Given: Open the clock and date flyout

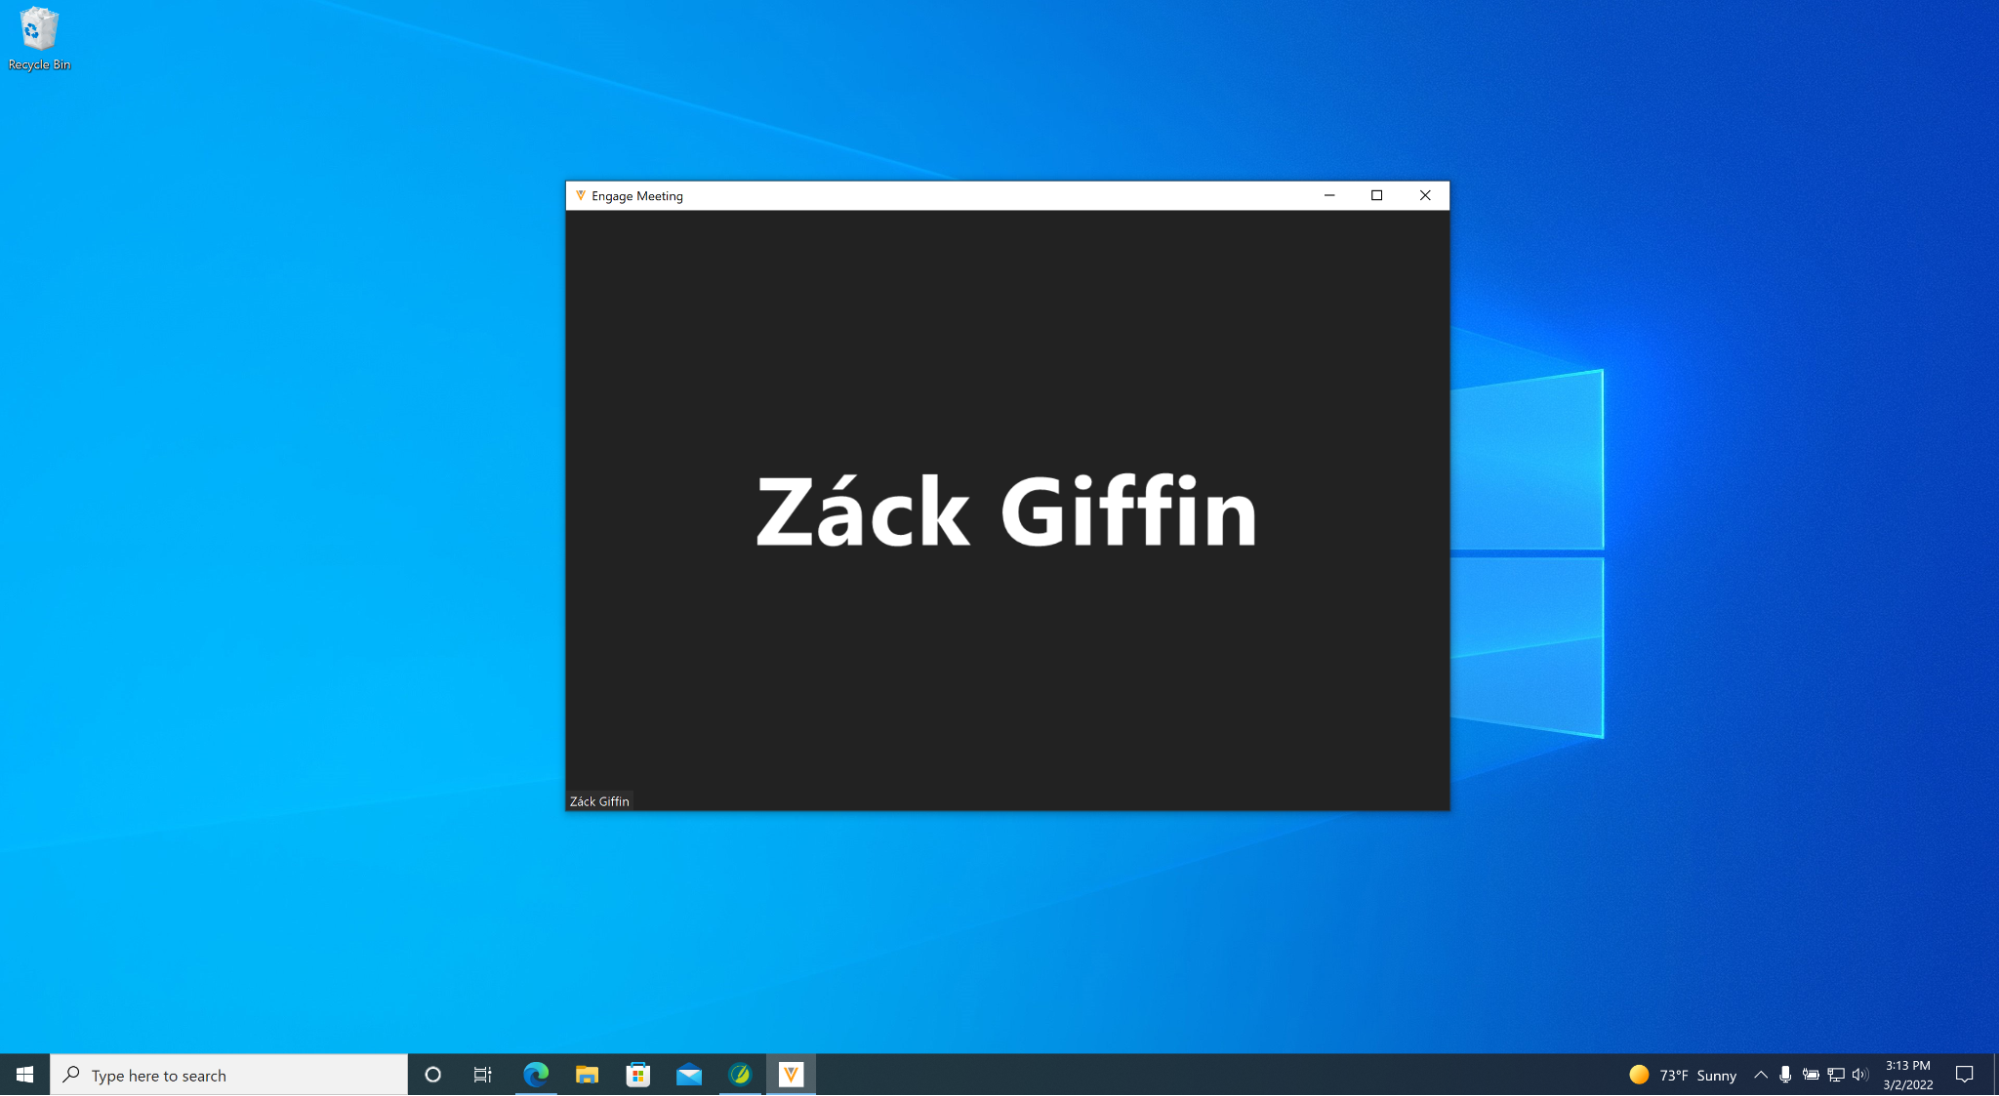Looking at the screenshot, I should coord(1907,1075).
